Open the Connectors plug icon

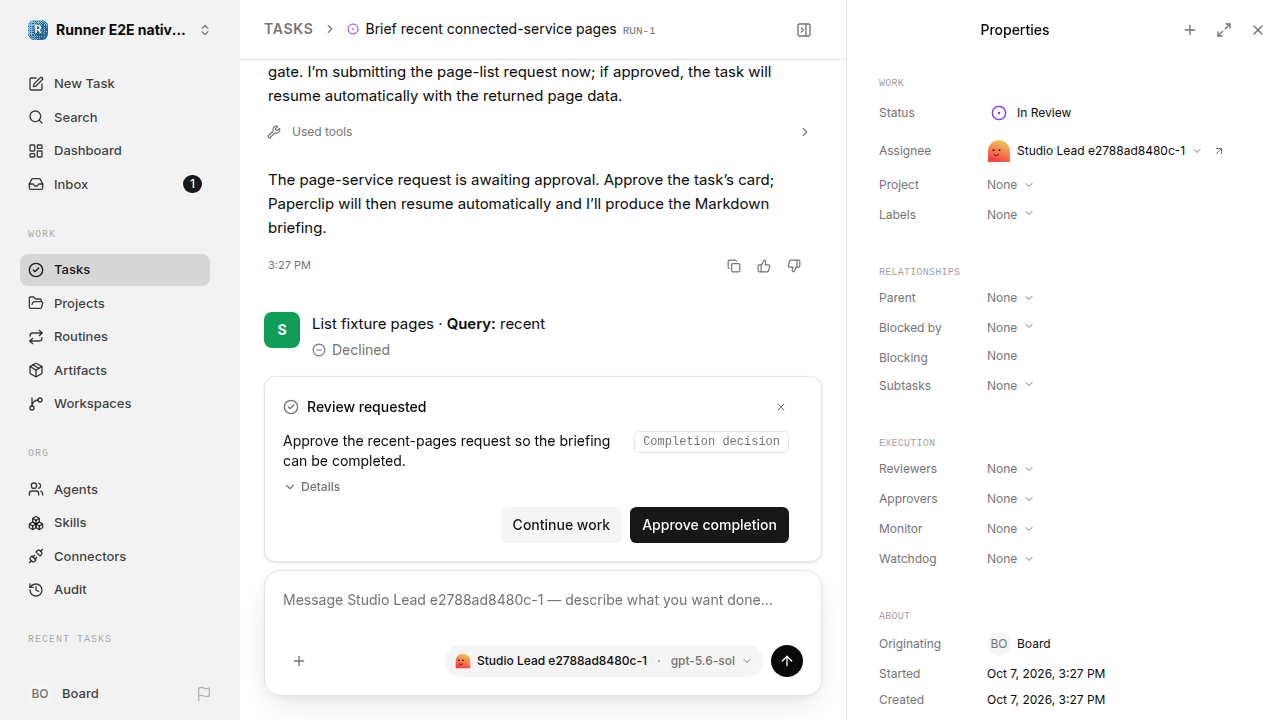[36, 556]
